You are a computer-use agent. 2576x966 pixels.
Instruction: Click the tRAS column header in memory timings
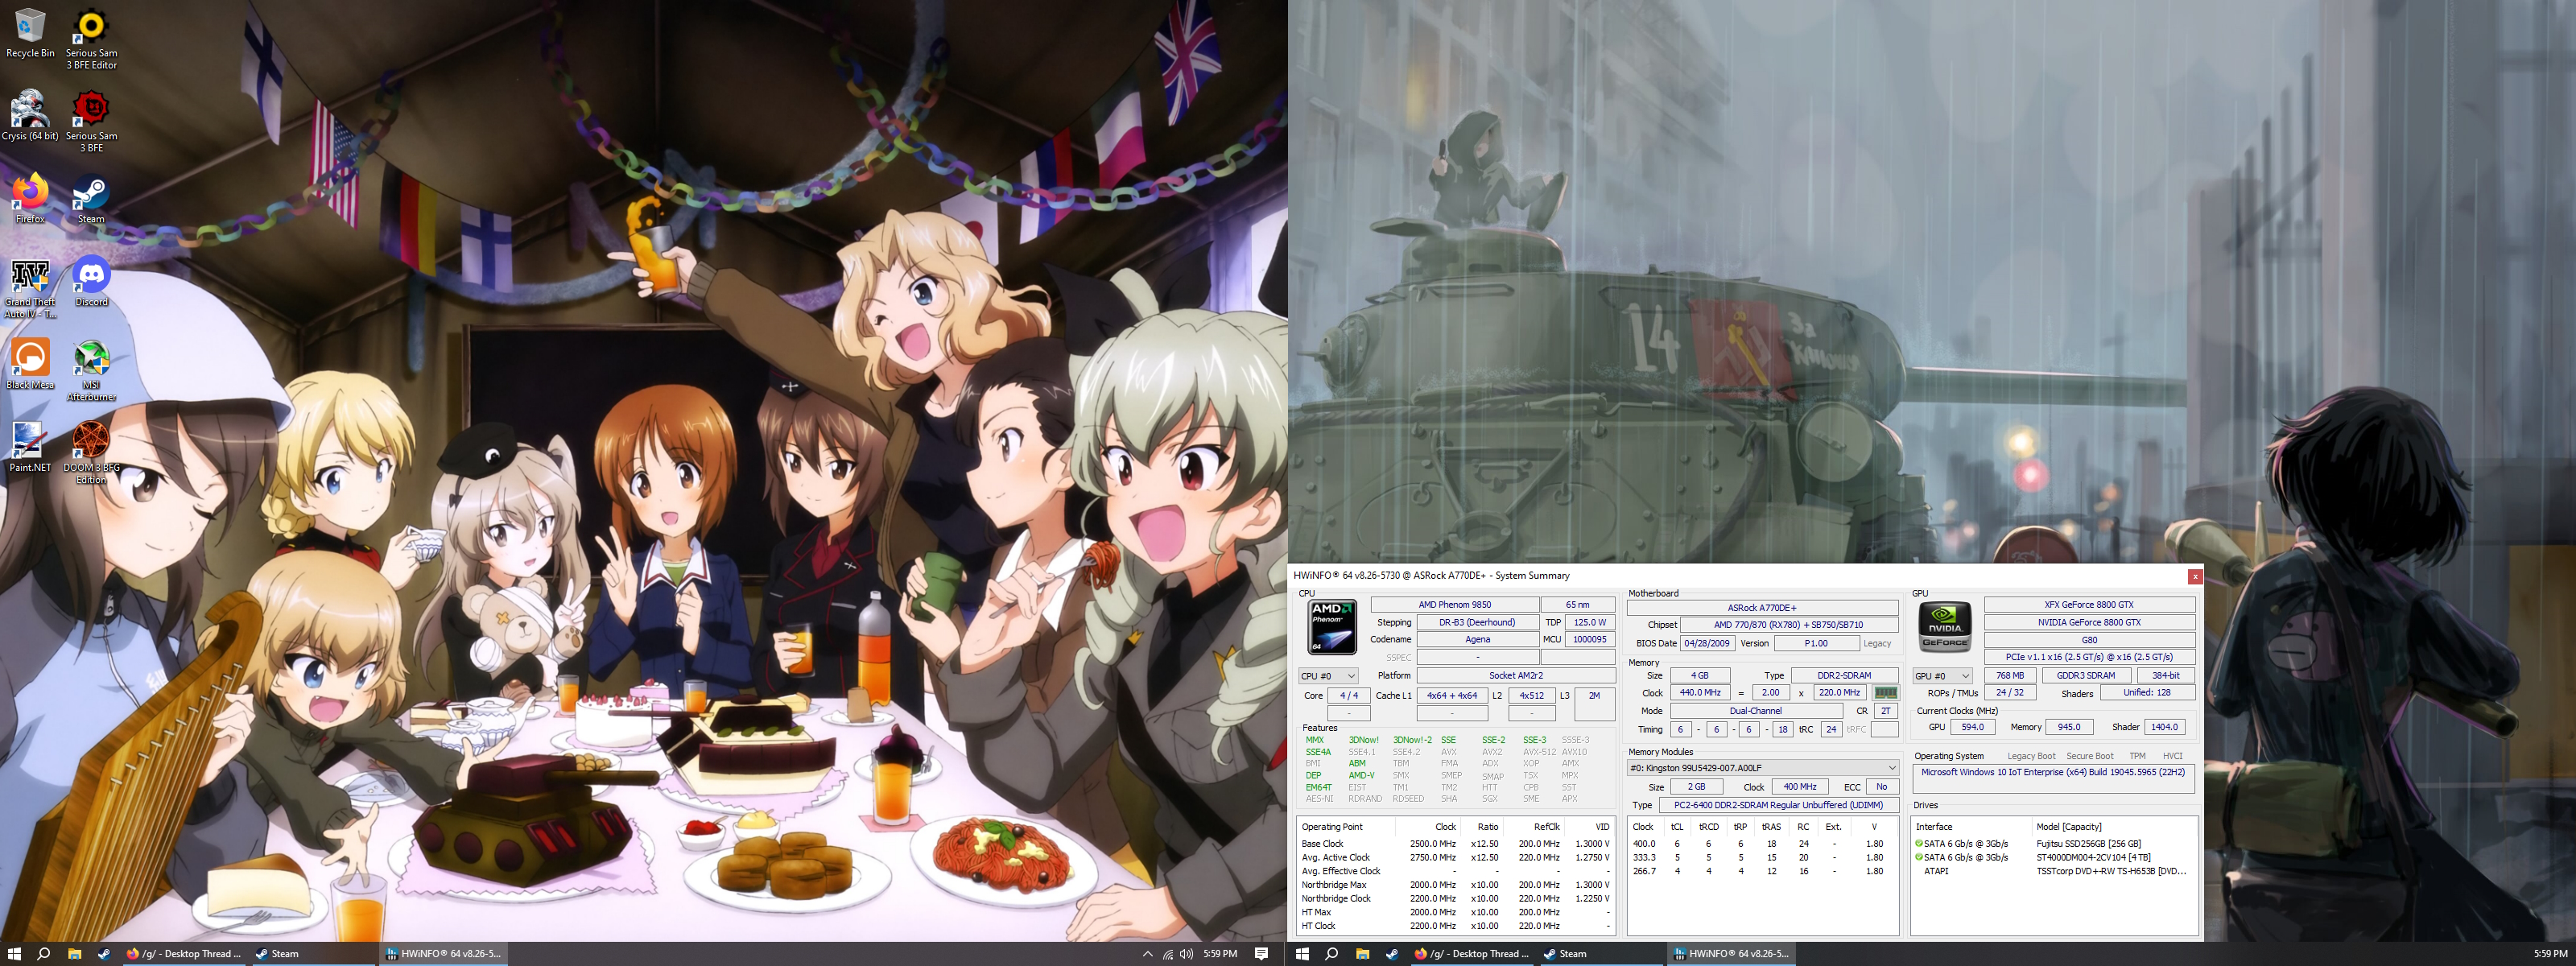(x=1771, y=827)
